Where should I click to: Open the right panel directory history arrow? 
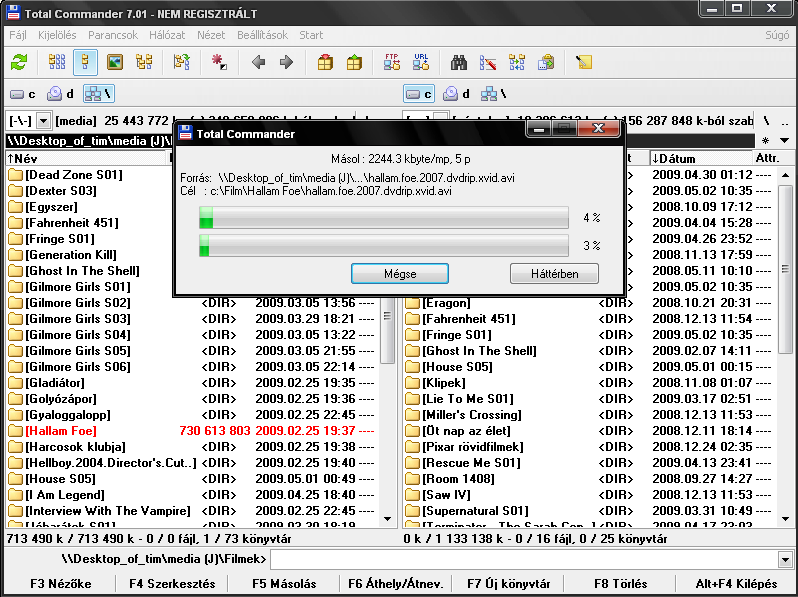pyautogui.click(x=784, y=140)
